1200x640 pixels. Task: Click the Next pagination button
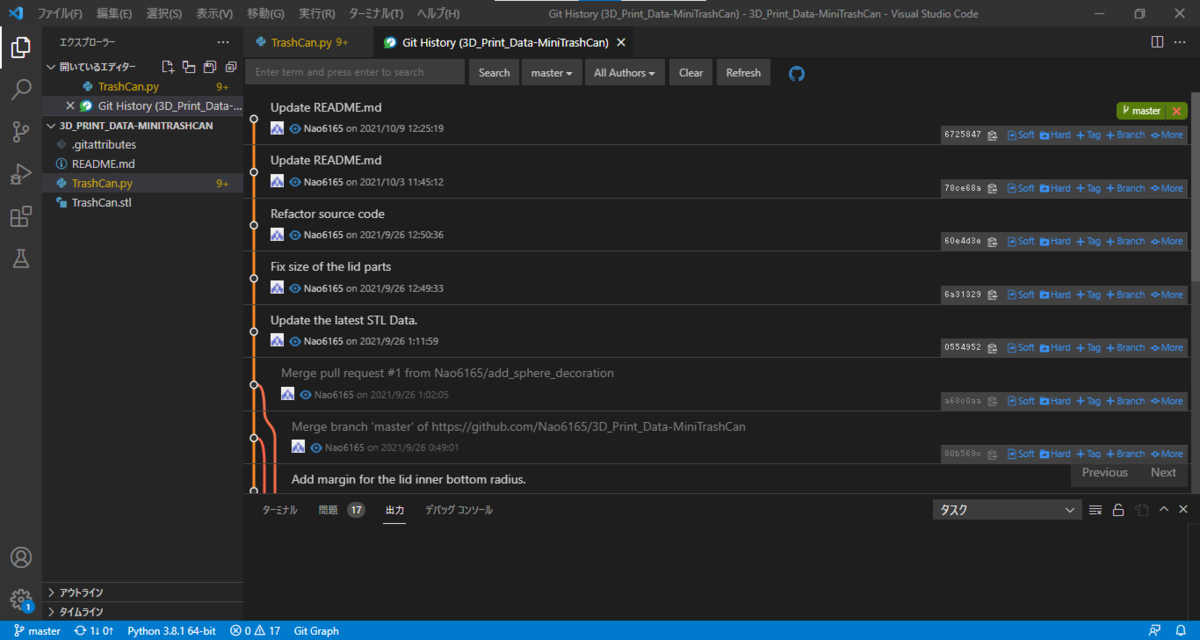pos(1163,473)
